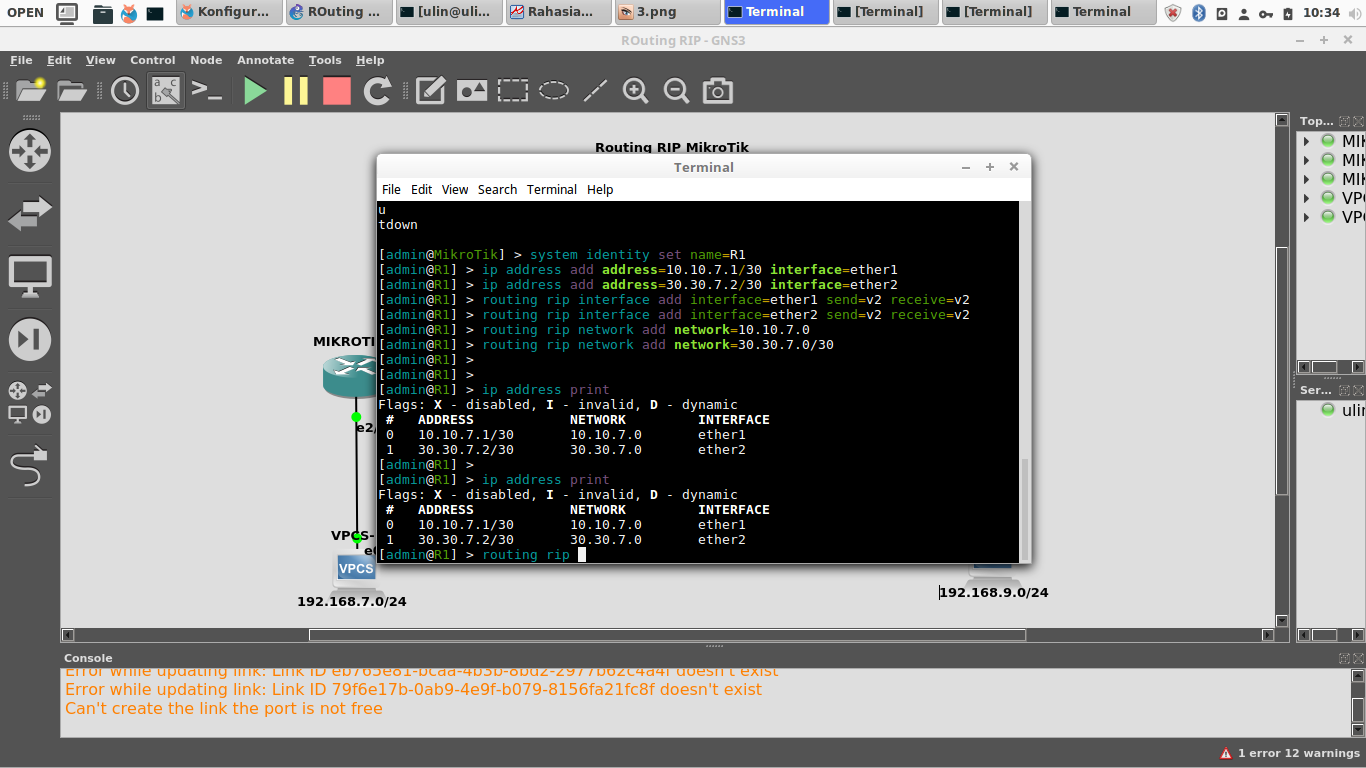This screenshot has height=768, width=1366.
Task: Zoom in using the magnifier plus icon
Action: coord(635,90)
